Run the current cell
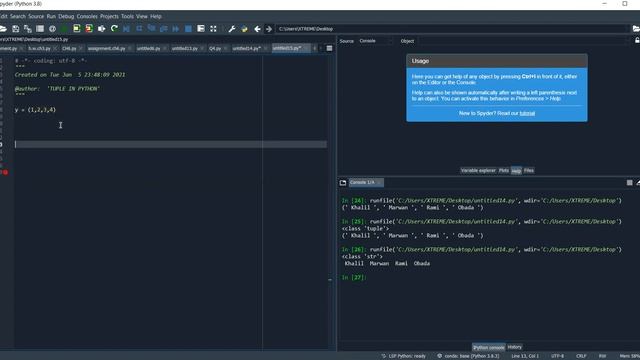This screenshot has height=360, width=640. [x=77, y=29]
